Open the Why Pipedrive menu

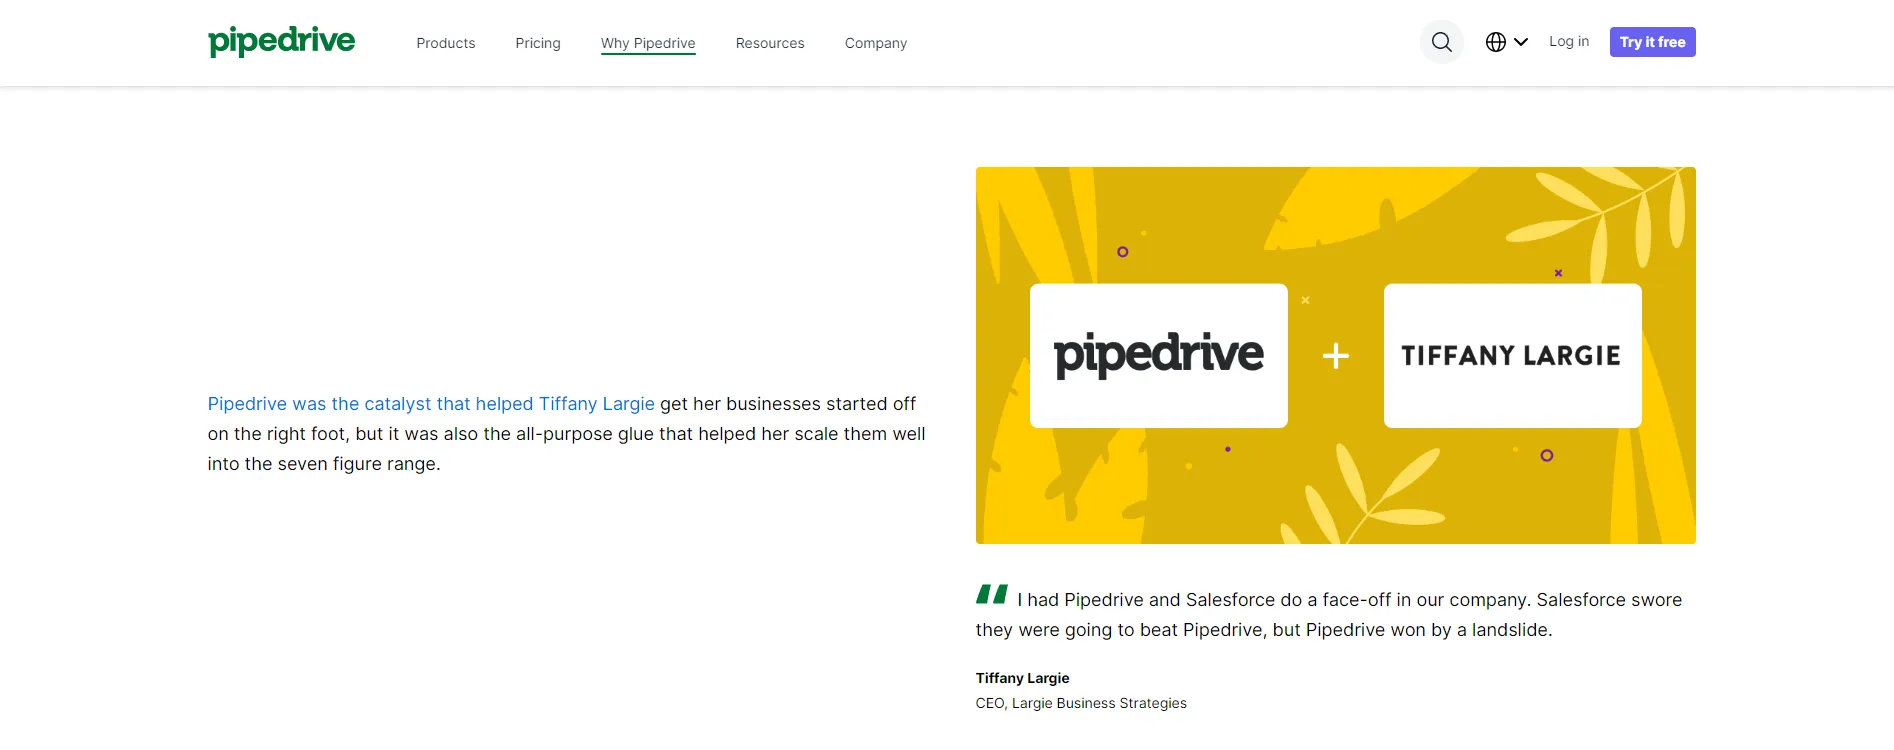coord(647,43)
